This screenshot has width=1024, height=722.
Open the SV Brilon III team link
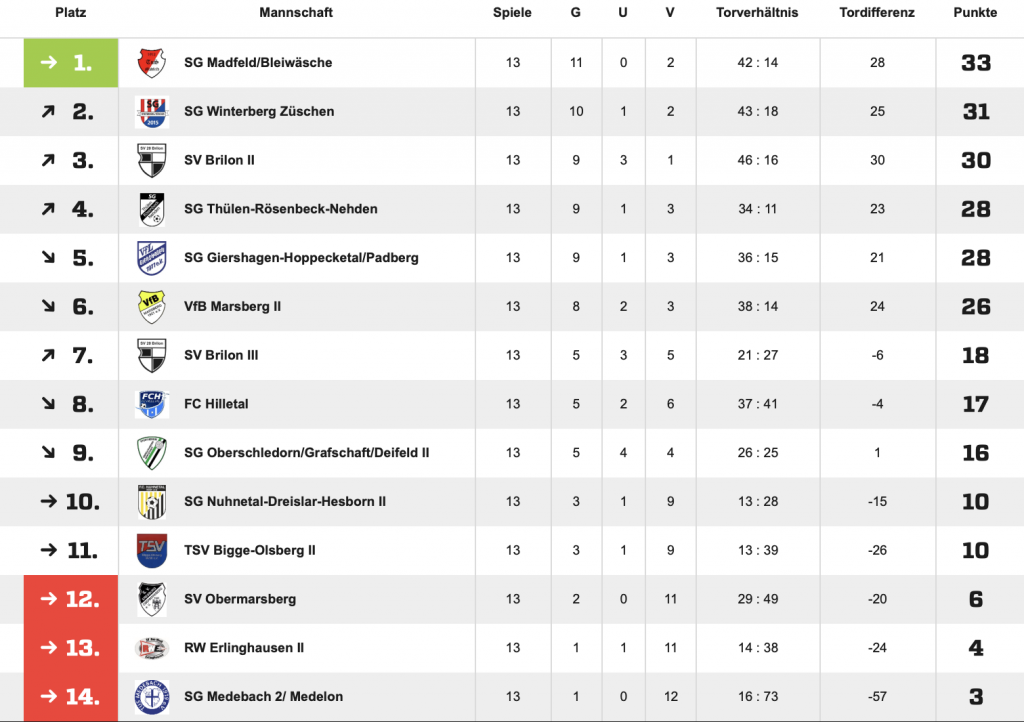pyautogui.click(x=221, y=355)
